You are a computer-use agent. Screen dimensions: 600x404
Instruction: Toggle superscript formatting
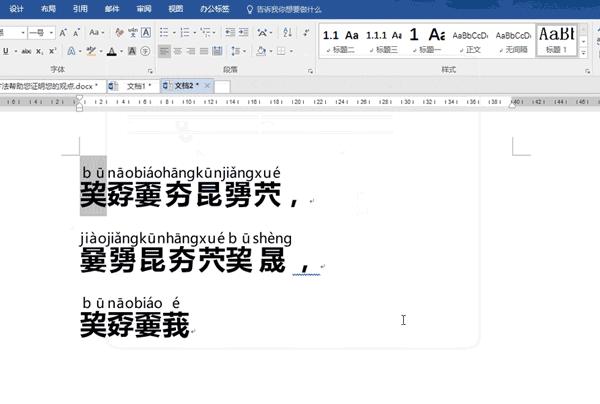53,51
